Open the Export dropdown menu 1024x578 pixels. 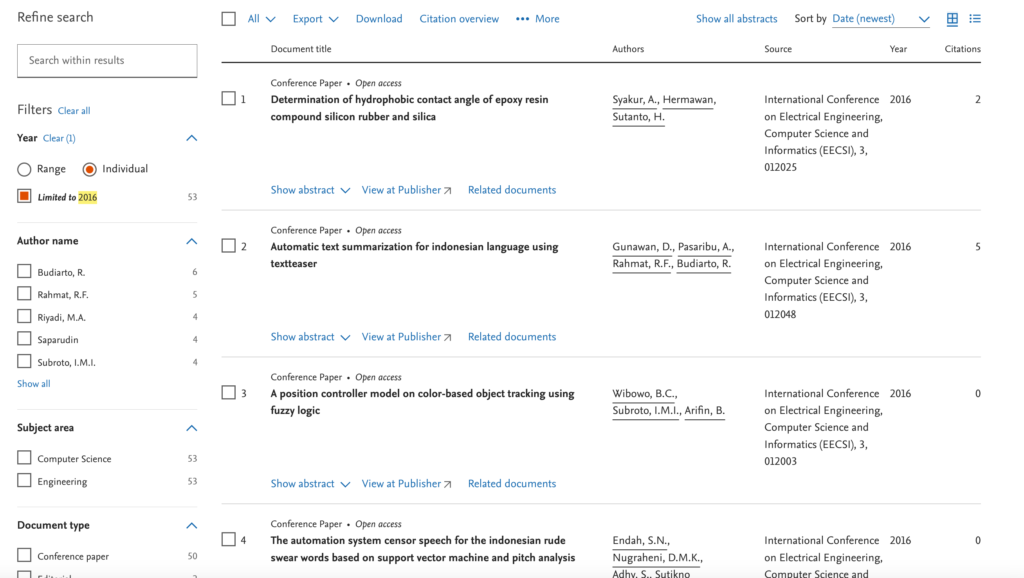pos(315,19)
